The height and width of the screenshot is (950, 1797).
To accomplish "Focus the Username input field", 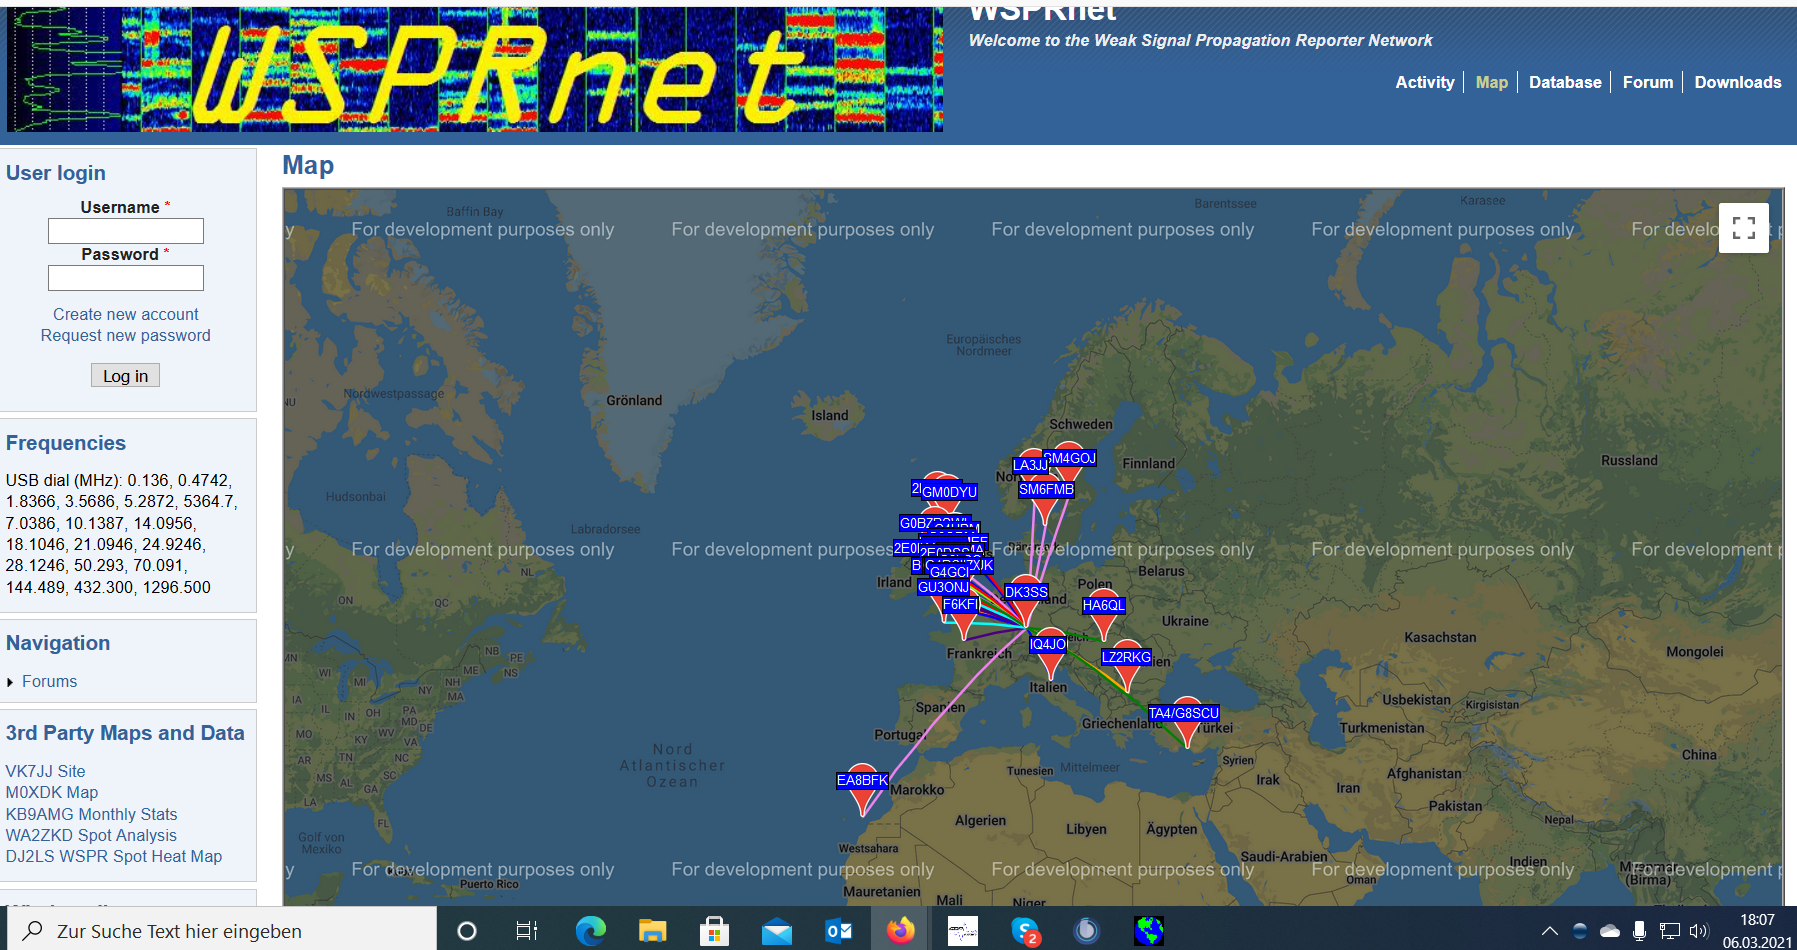I will click(126, 231).
